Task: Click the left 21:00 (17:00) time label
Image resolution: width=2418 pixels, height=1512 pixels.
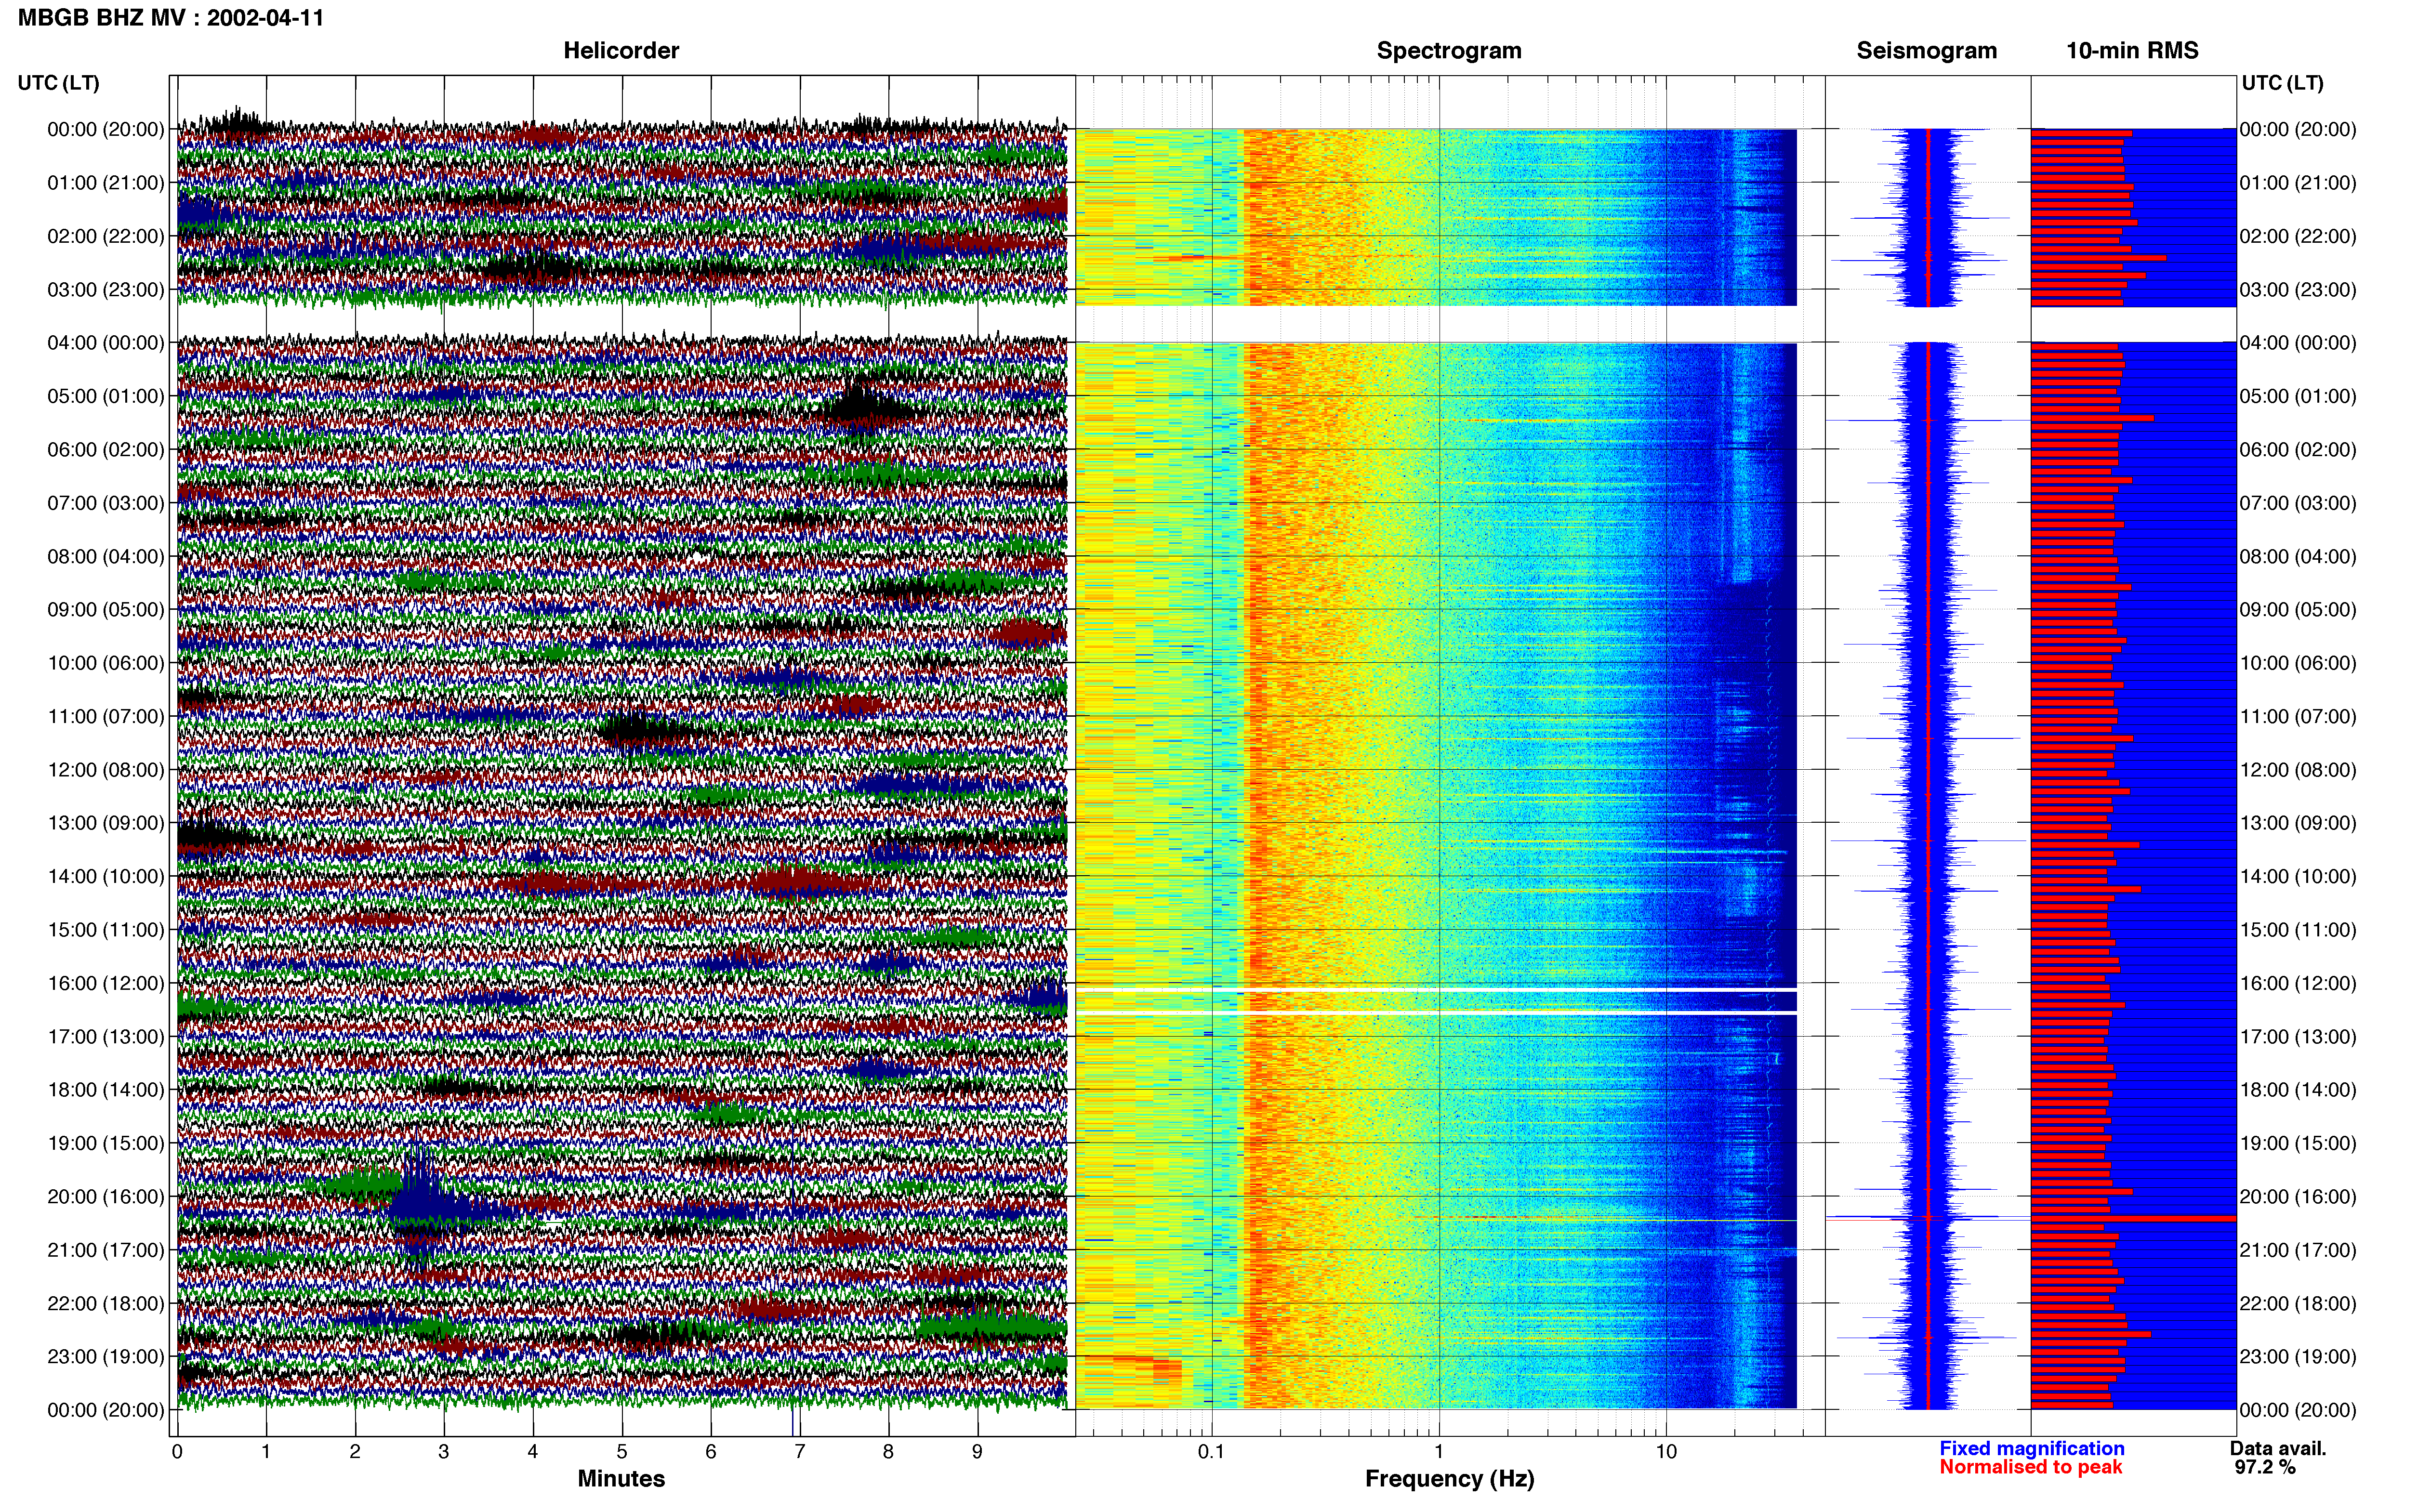Action: click(106, 1250)
